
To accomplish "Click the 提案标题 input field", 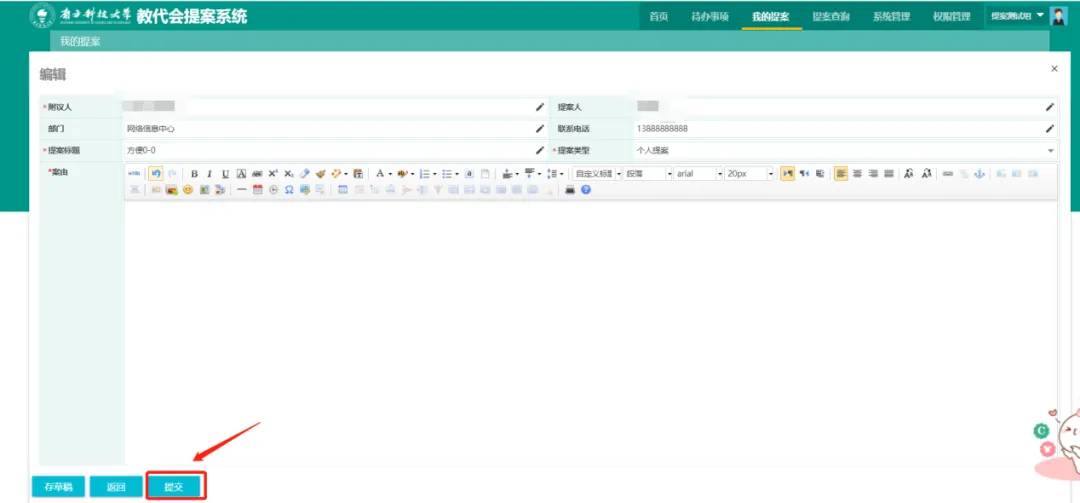I will (330, 150).
